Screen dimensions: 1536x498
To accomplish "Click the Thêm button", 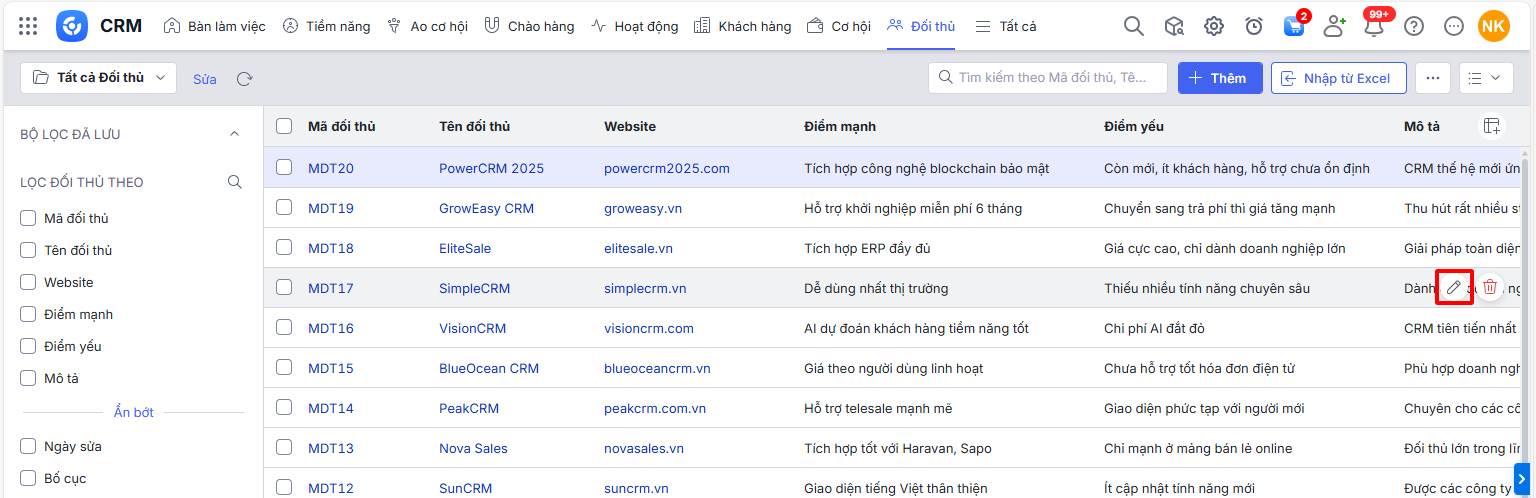I will pos(1219,78).
